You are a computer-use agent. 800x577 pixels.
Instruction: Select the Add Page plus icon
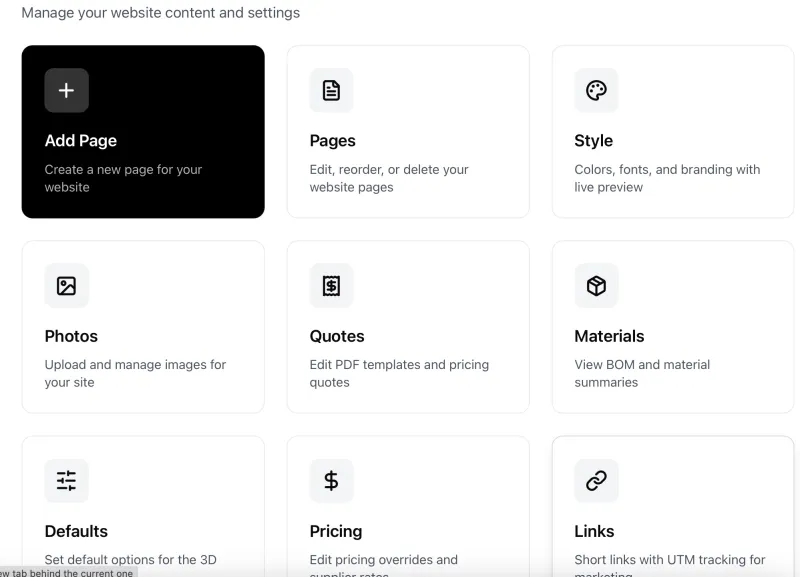(66, 90)
